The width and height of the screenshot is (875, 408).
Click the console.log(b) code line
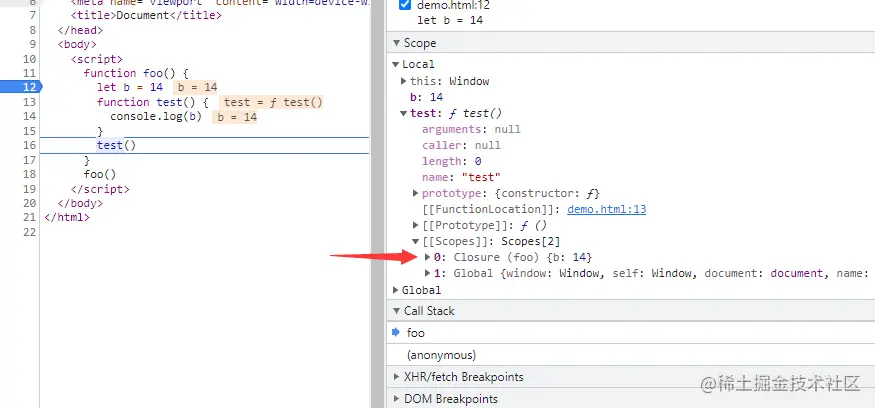(x=156, y=116)
